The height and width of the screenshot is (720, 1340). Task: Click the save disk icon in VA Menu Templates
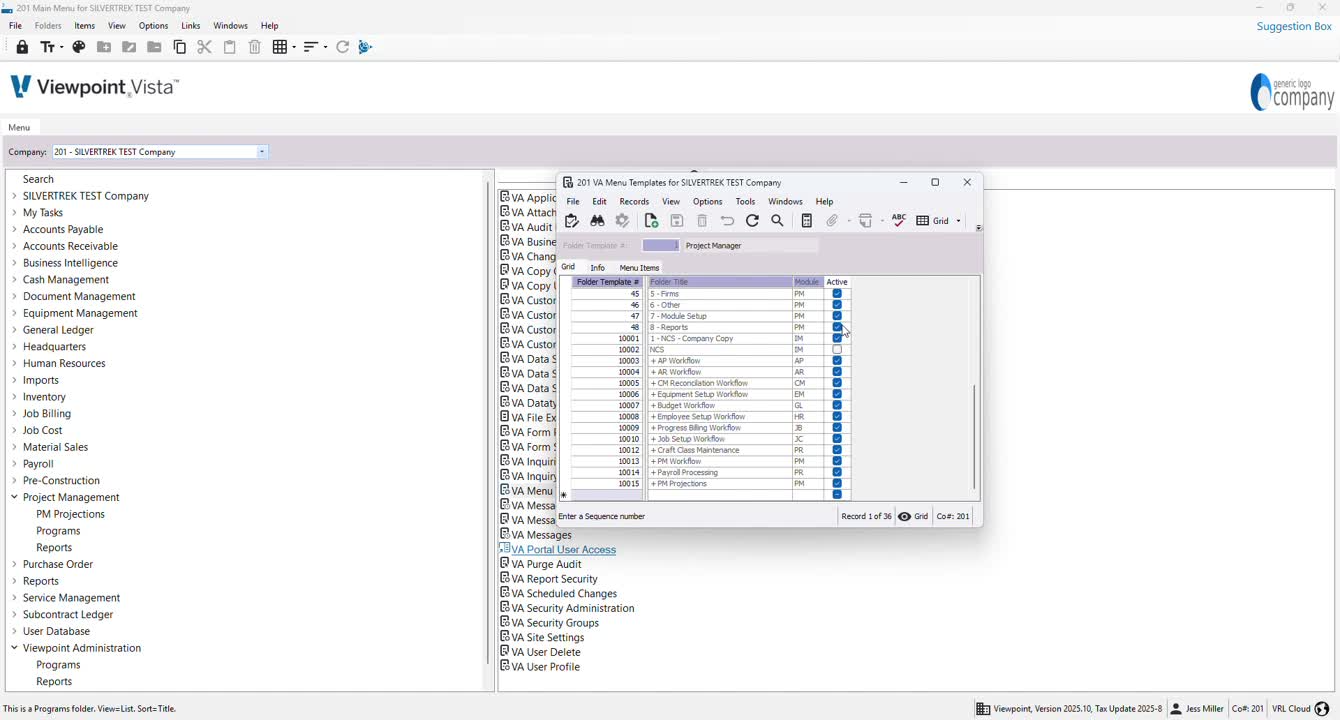coord(677,221)
